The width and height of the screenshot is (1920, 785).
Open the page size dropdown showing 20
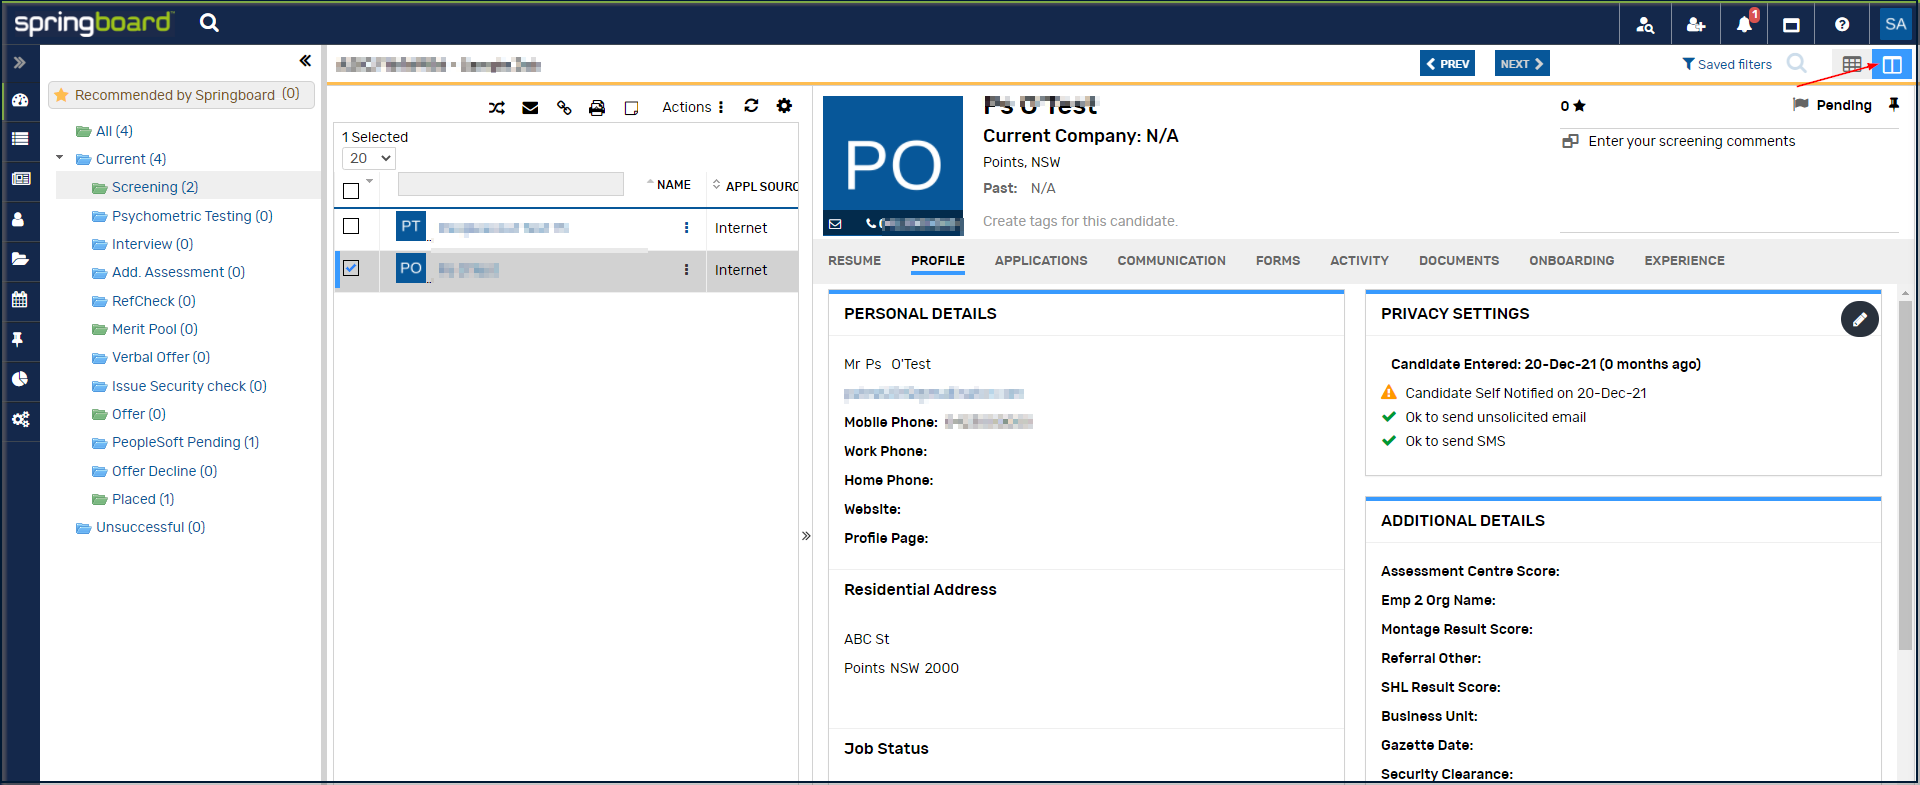(369, 158)
